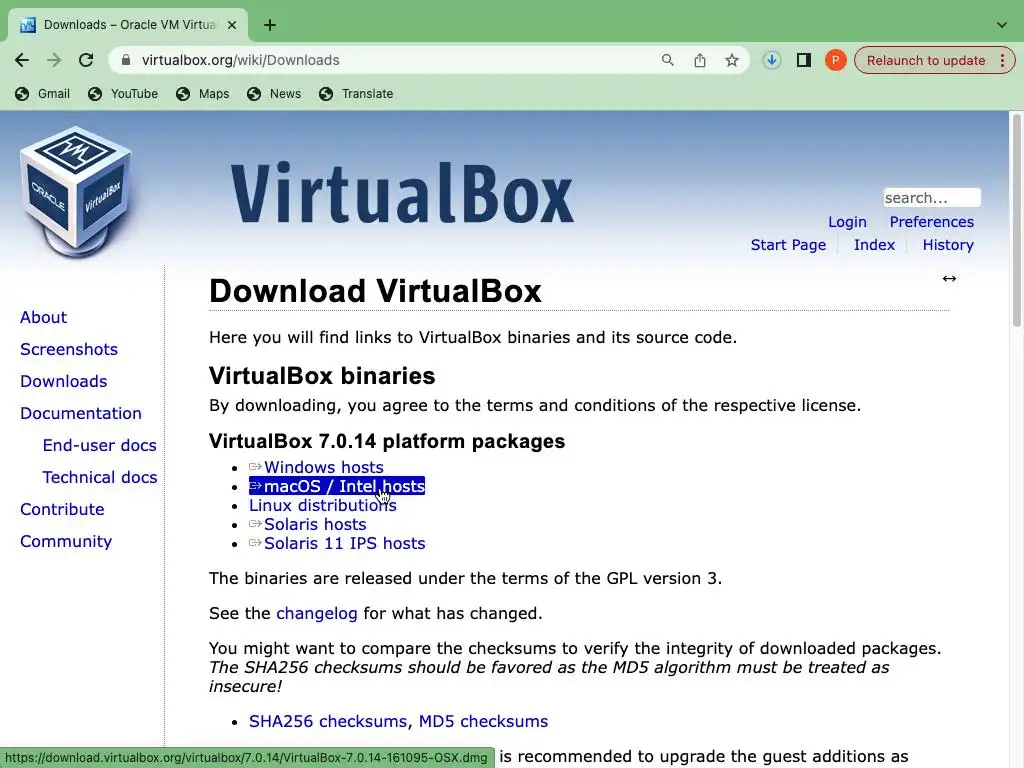Open About in the sidebar

(43, 317)
